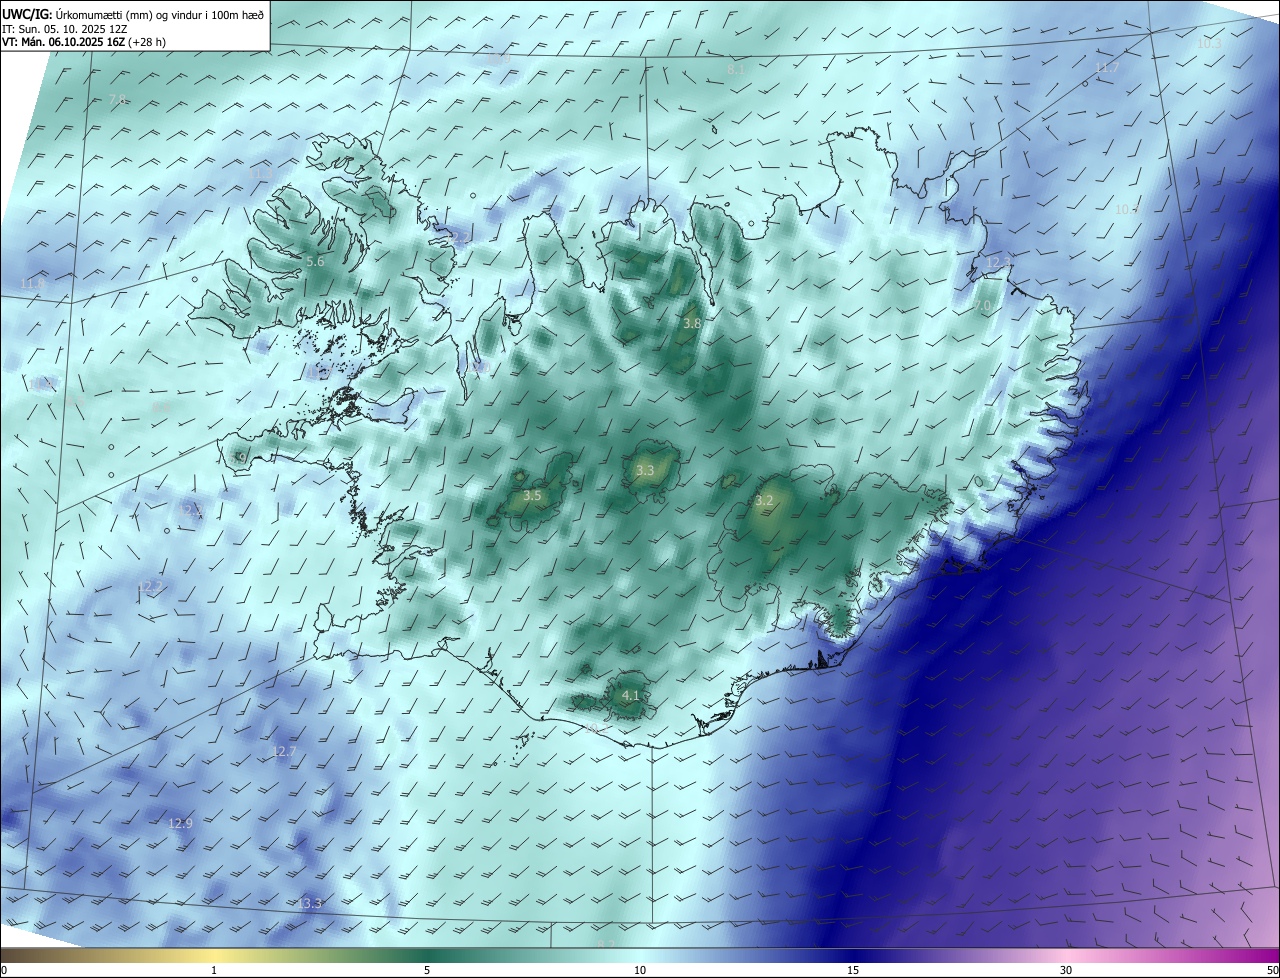The height and width of the screenshot is (978, 1280).
Task: Click the 11.3 value north of the Westfjords
Action: pyautogui.click(x=260, y=174)
